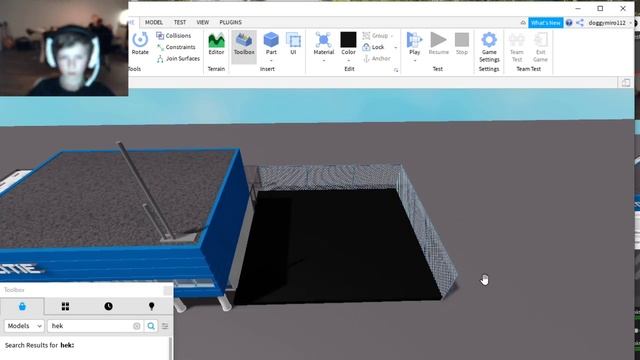The height and width of the screenshot is (360, 640).
Task: Click the Team Test button
Action: pos(517,47)
